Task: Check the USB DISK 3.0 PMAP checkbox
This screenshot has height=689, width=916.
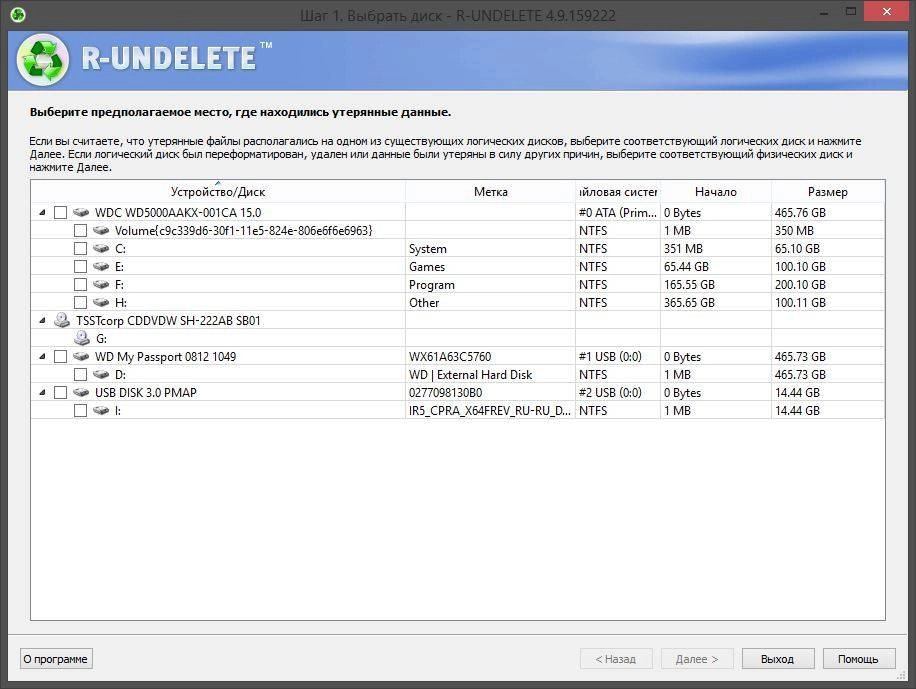Action: [60, 393]
